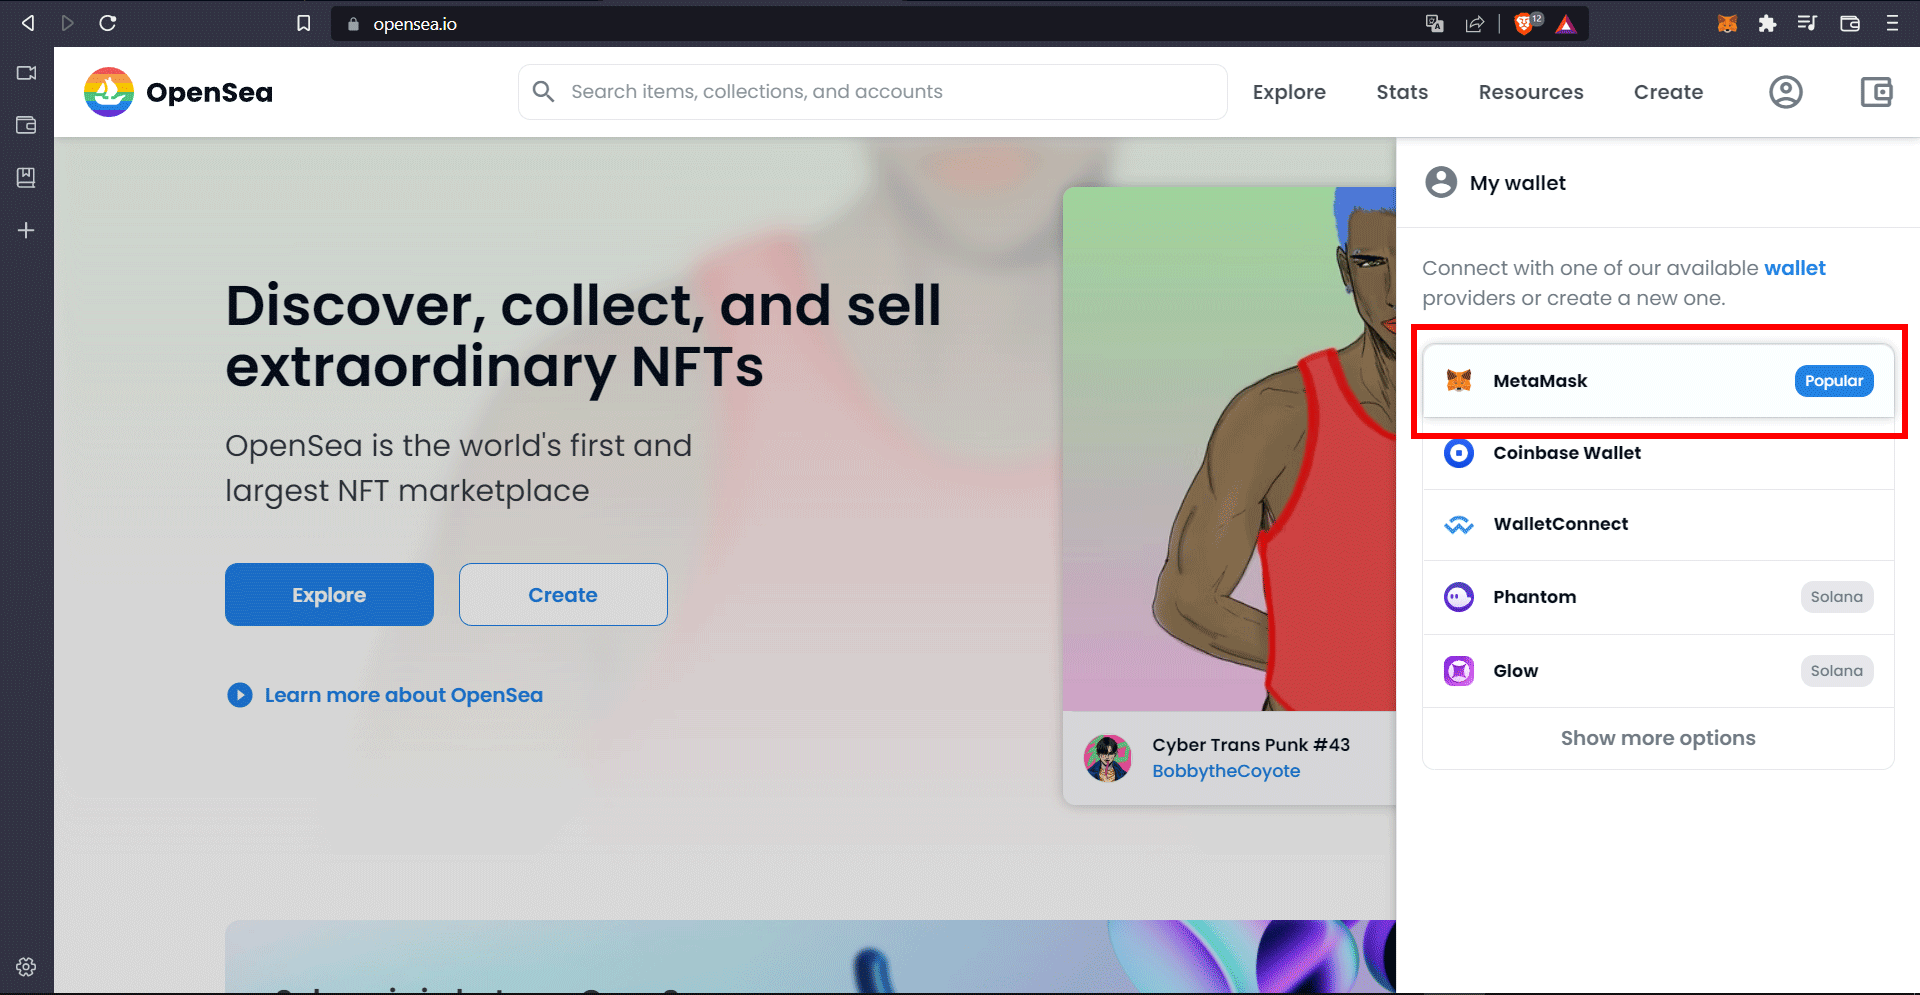Click the lock icon beside opensea.io

353,24
